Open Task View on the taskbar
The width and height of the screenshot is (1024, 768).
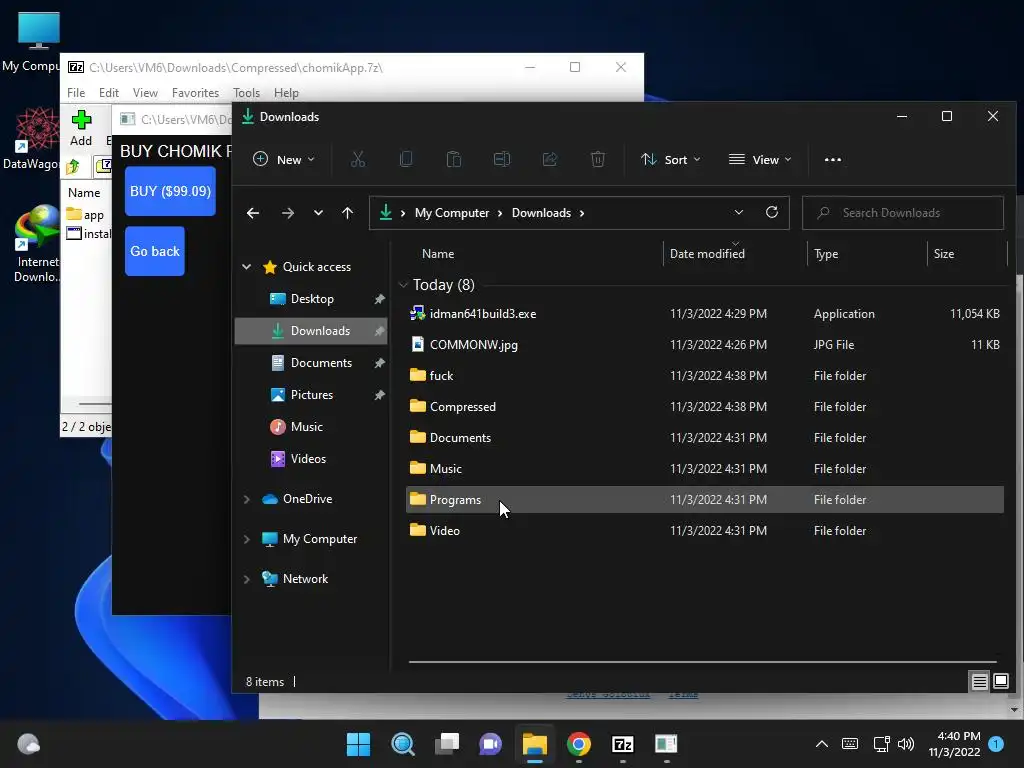447,744
